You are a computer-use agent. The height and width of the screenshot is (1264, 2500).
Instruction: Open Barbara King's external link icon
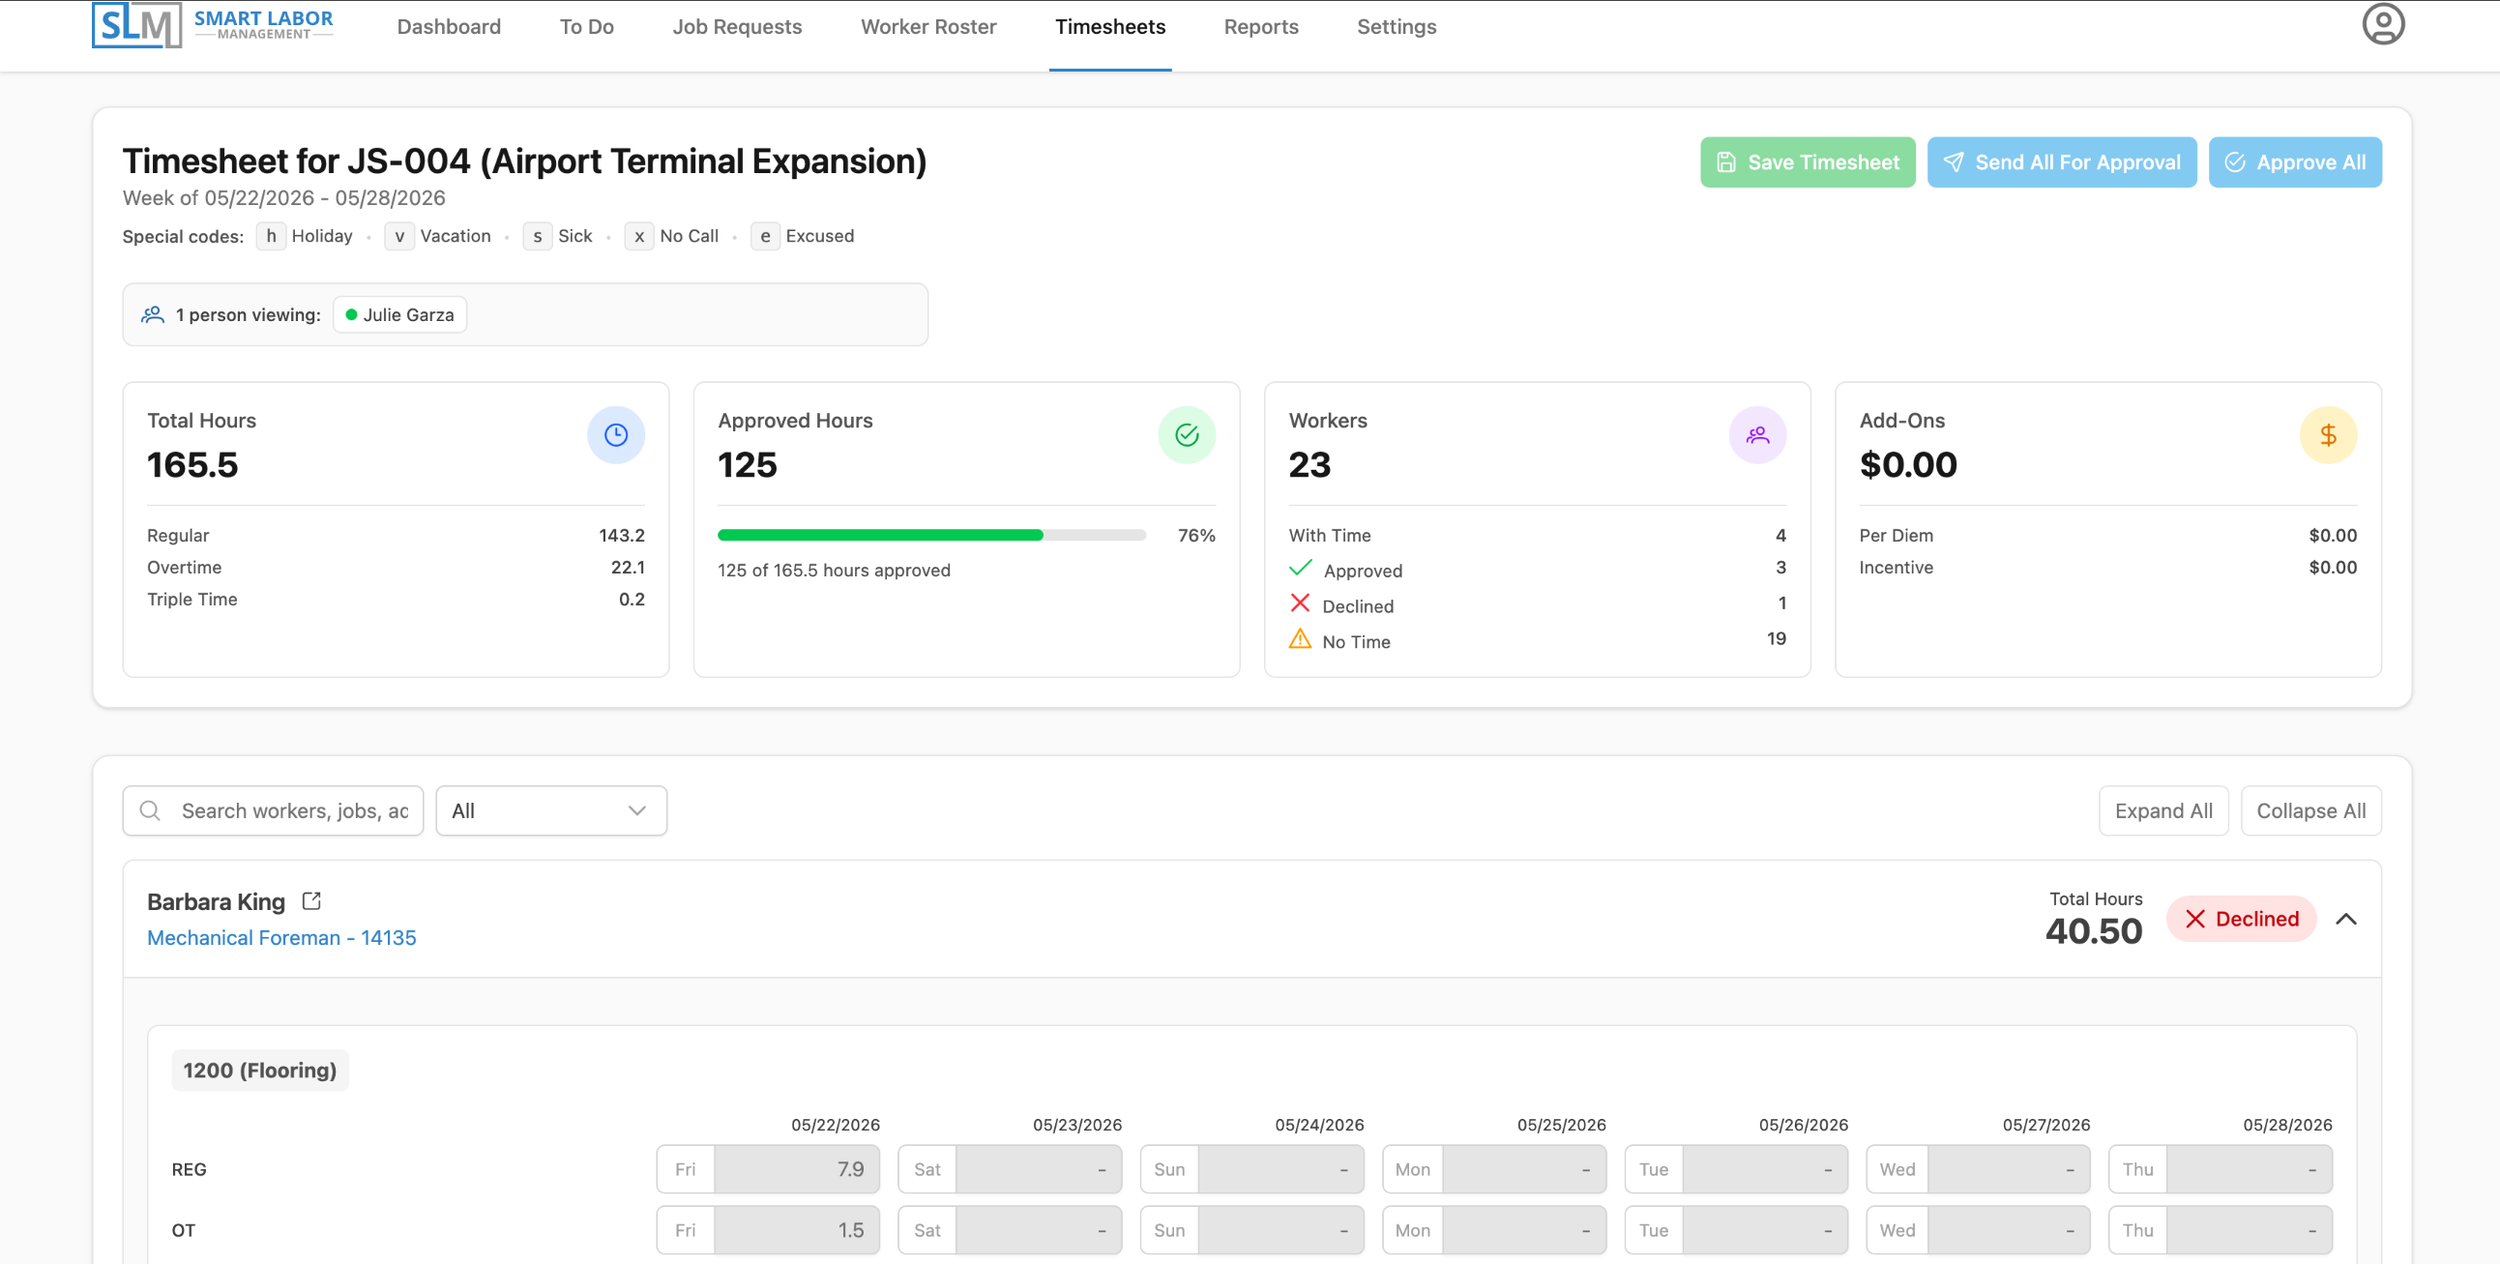click(312, 901)
